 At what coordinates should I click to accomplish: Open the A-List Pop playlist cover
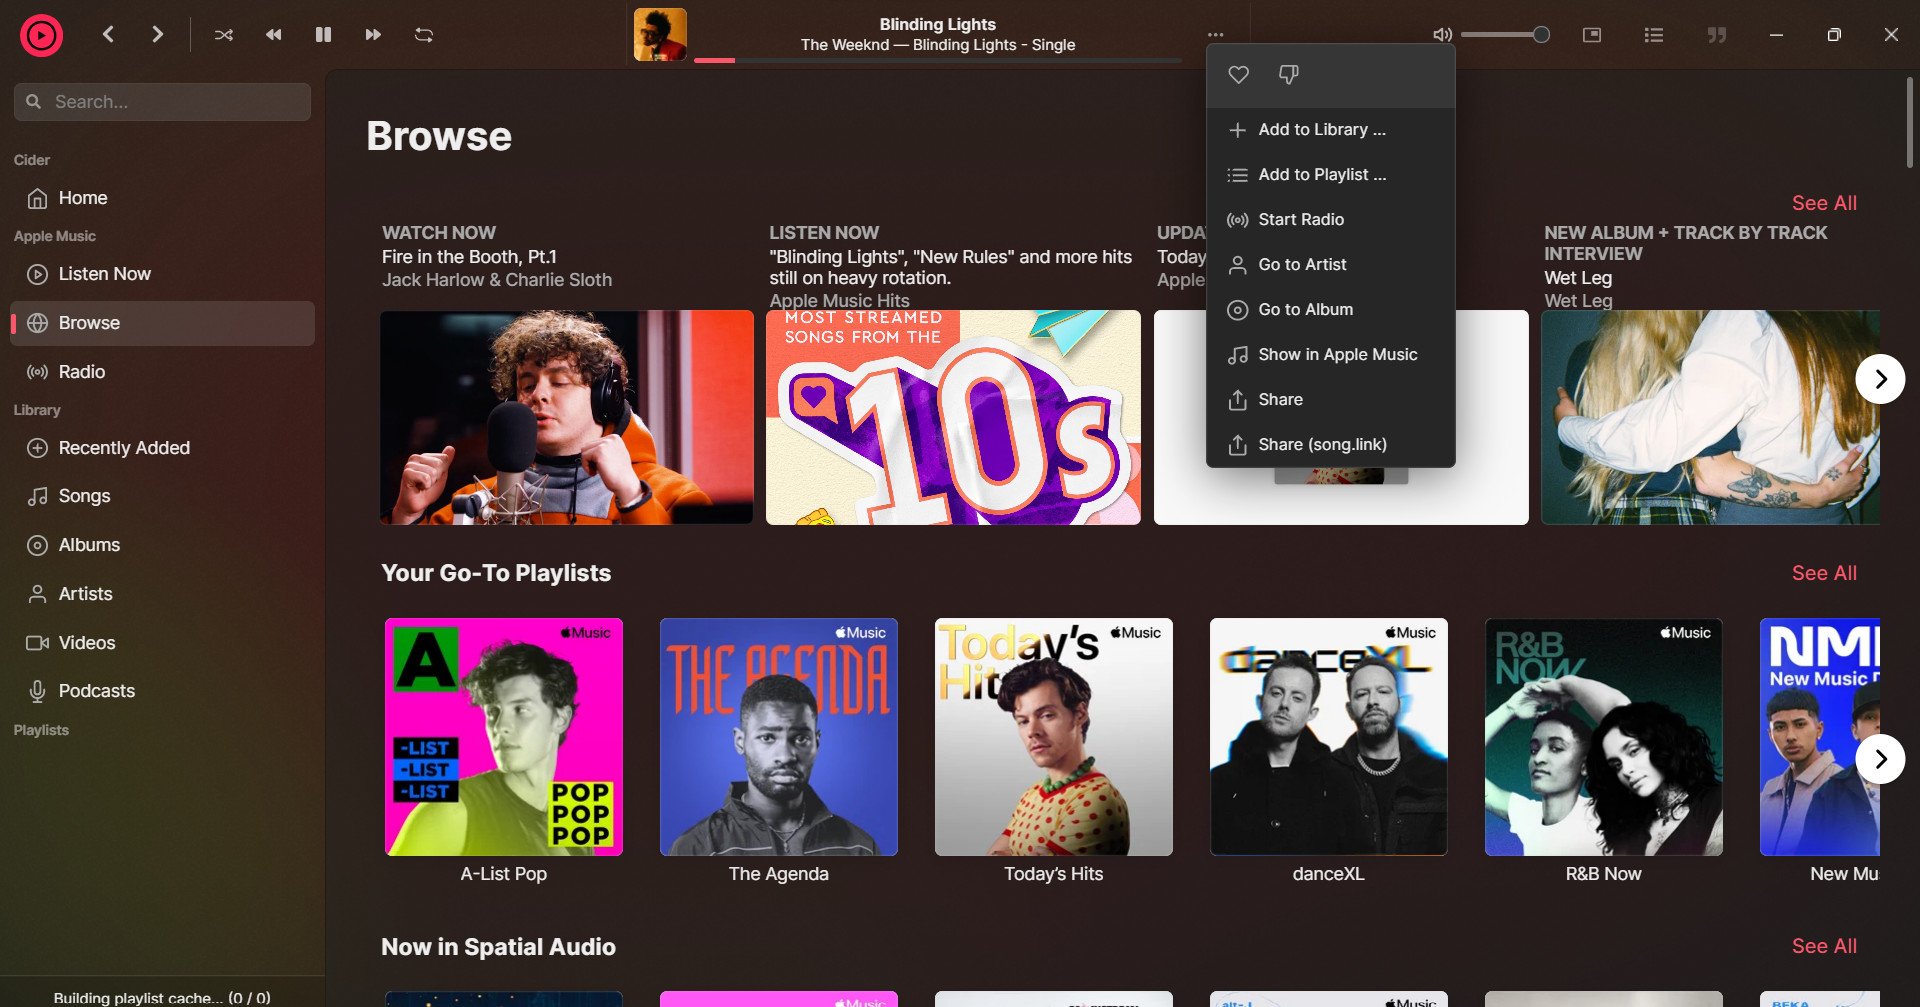pyautogui.click(x=504, y=737)
